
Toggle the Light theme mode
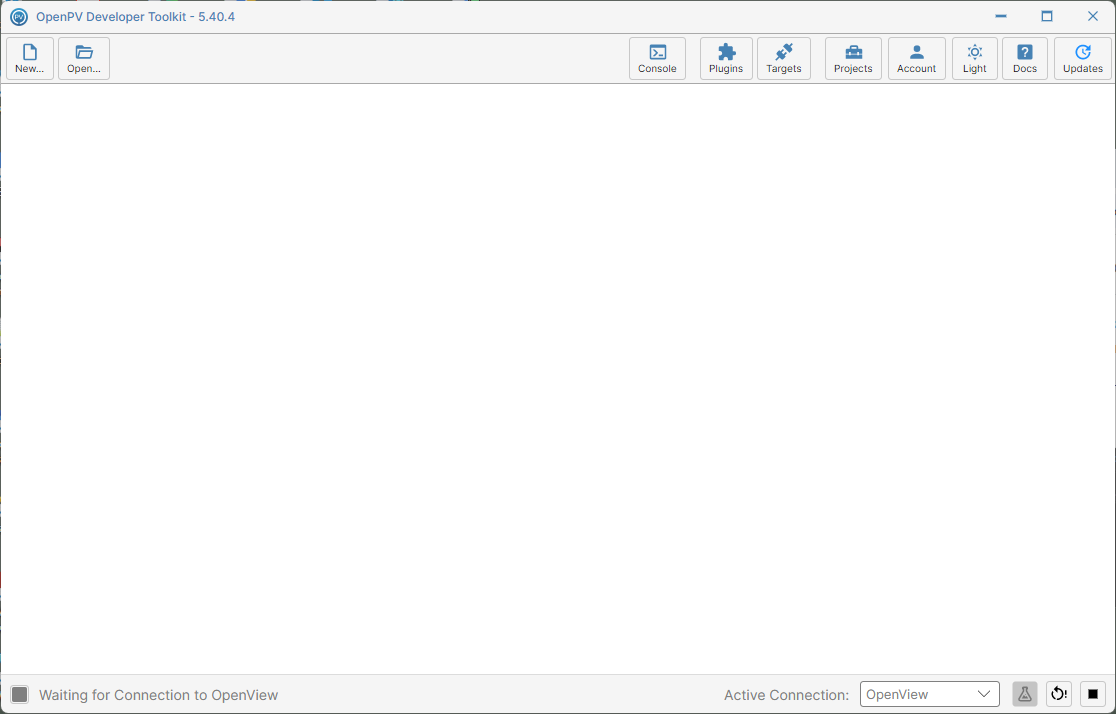(x=974, y=58)
